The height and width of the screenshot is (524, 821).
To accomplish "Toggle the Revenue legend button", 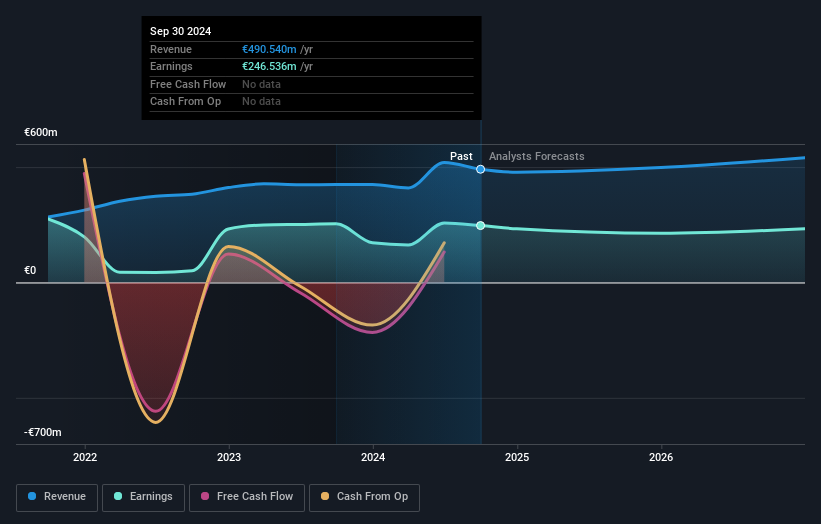I will tap(57, 497).
